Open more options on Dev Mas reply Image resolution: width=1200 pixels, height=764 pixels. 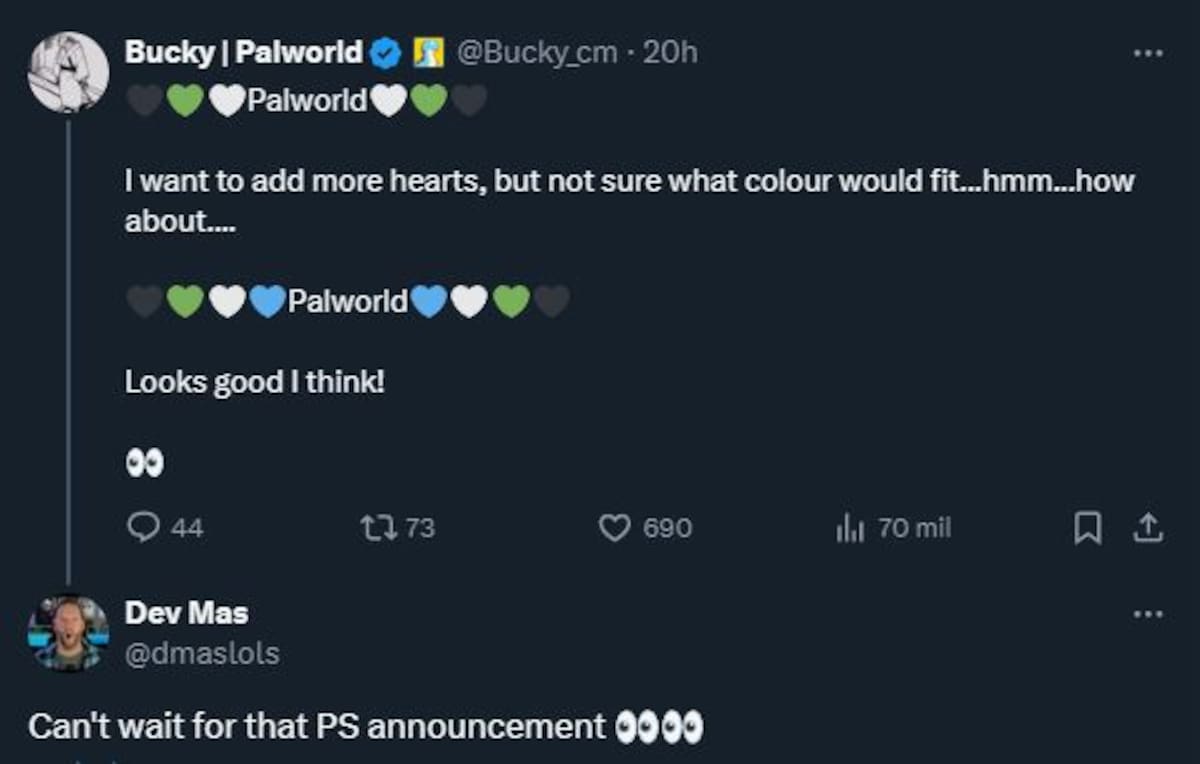tap(1148, 613)
